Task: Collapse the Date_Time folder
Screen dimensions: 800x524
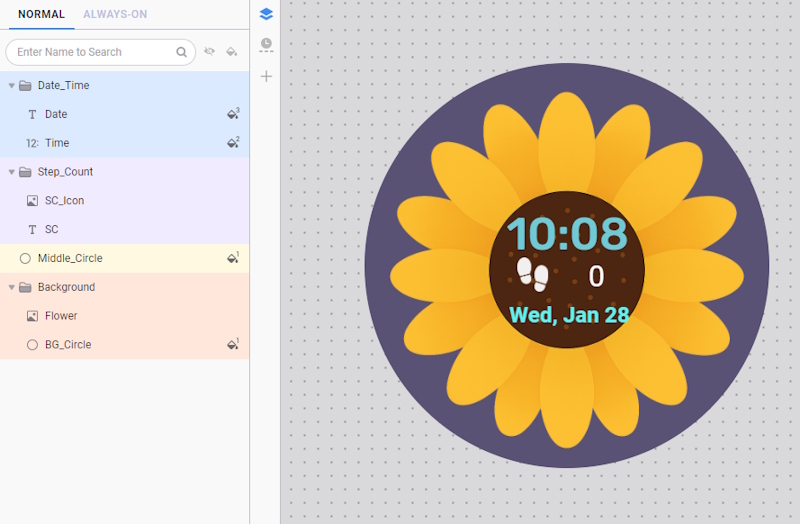Action: click(x=12, y=86)
